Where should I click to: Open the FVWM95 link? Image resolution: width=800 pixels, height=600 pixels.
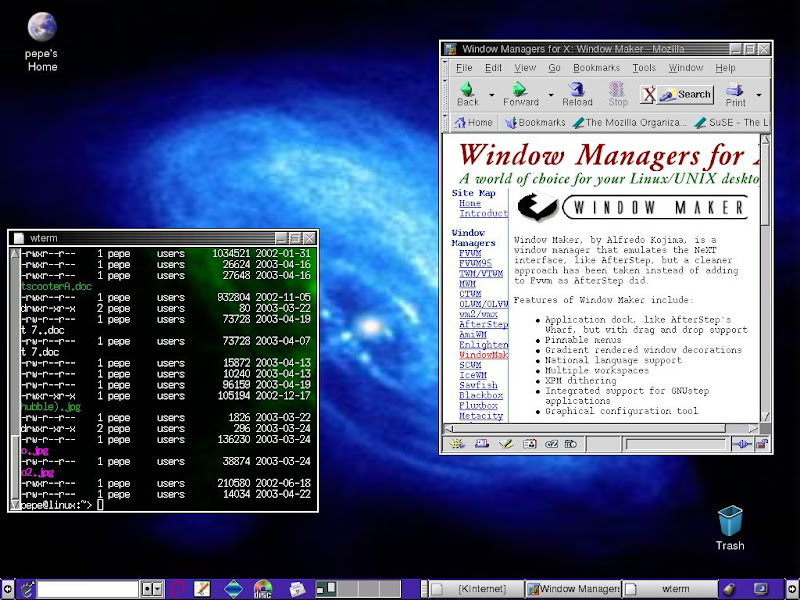(x=475, y=263)
